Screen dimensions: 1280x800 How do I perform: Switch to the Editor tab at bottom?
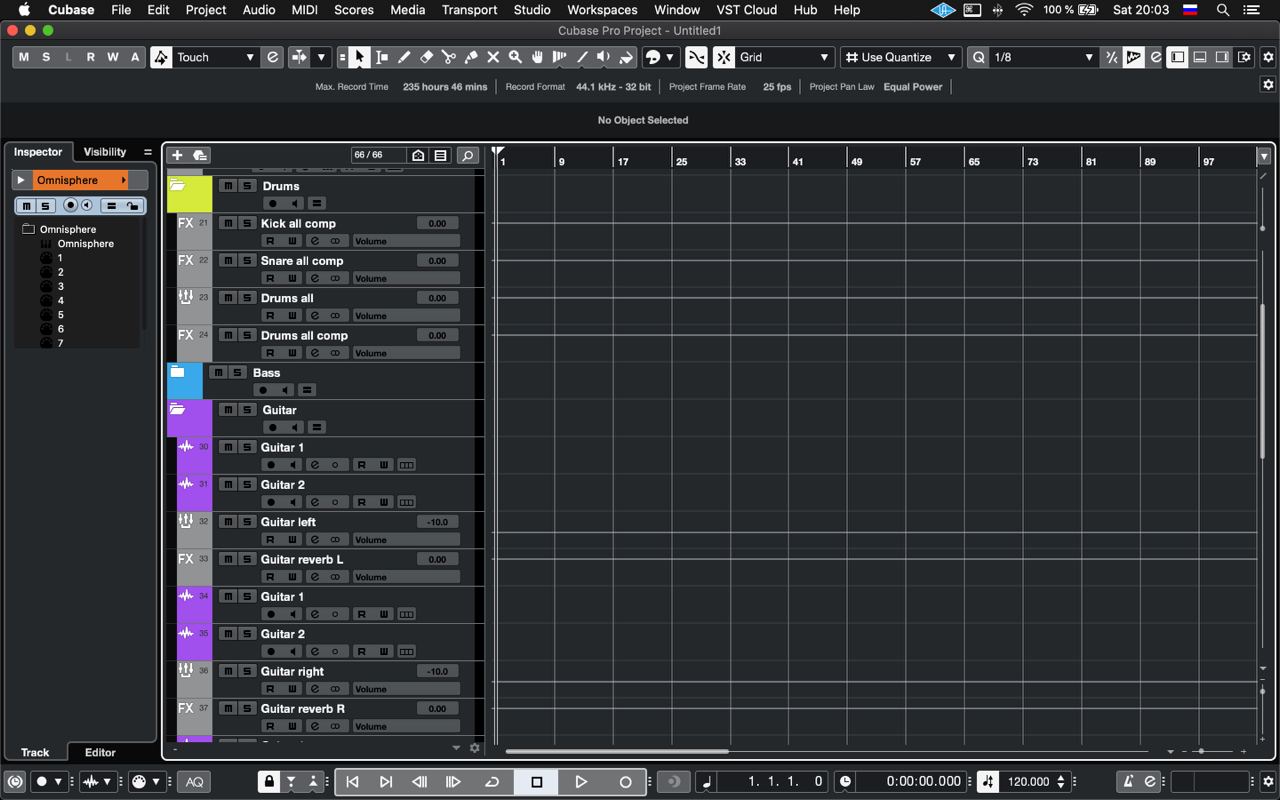[x=100, y=752]
